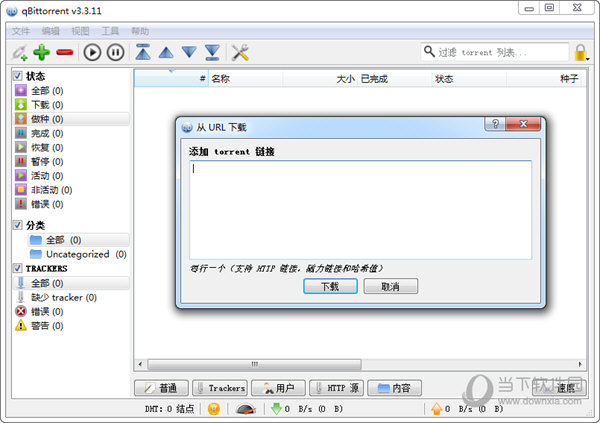Open the 文件 menu
The image size is (600, 423).
[x=21, y=31]
